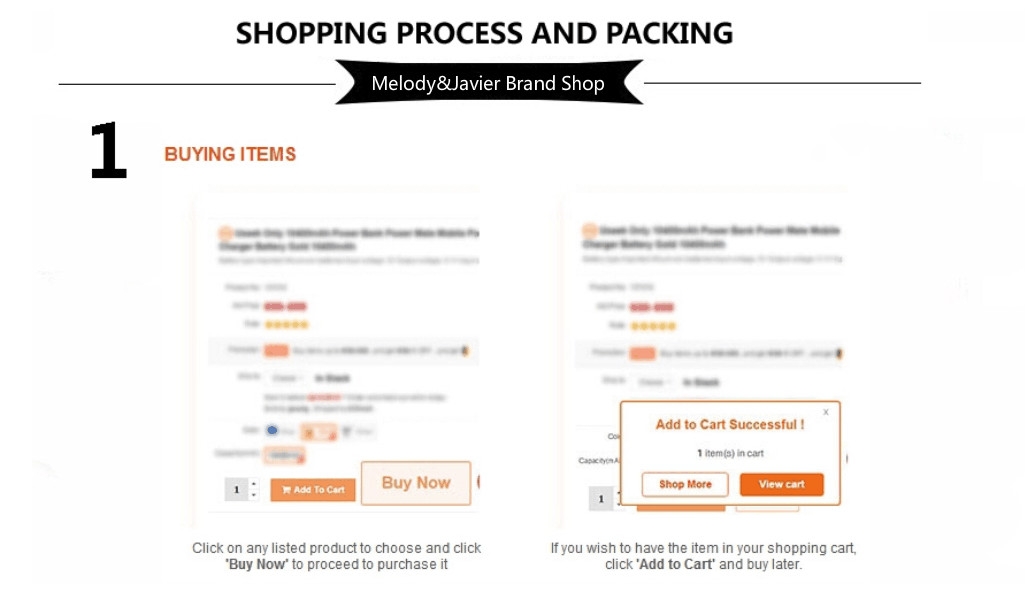1025x592 pixels.
Task: Click the cart icon on Add To Cart
Action: [x=286, y=489]
